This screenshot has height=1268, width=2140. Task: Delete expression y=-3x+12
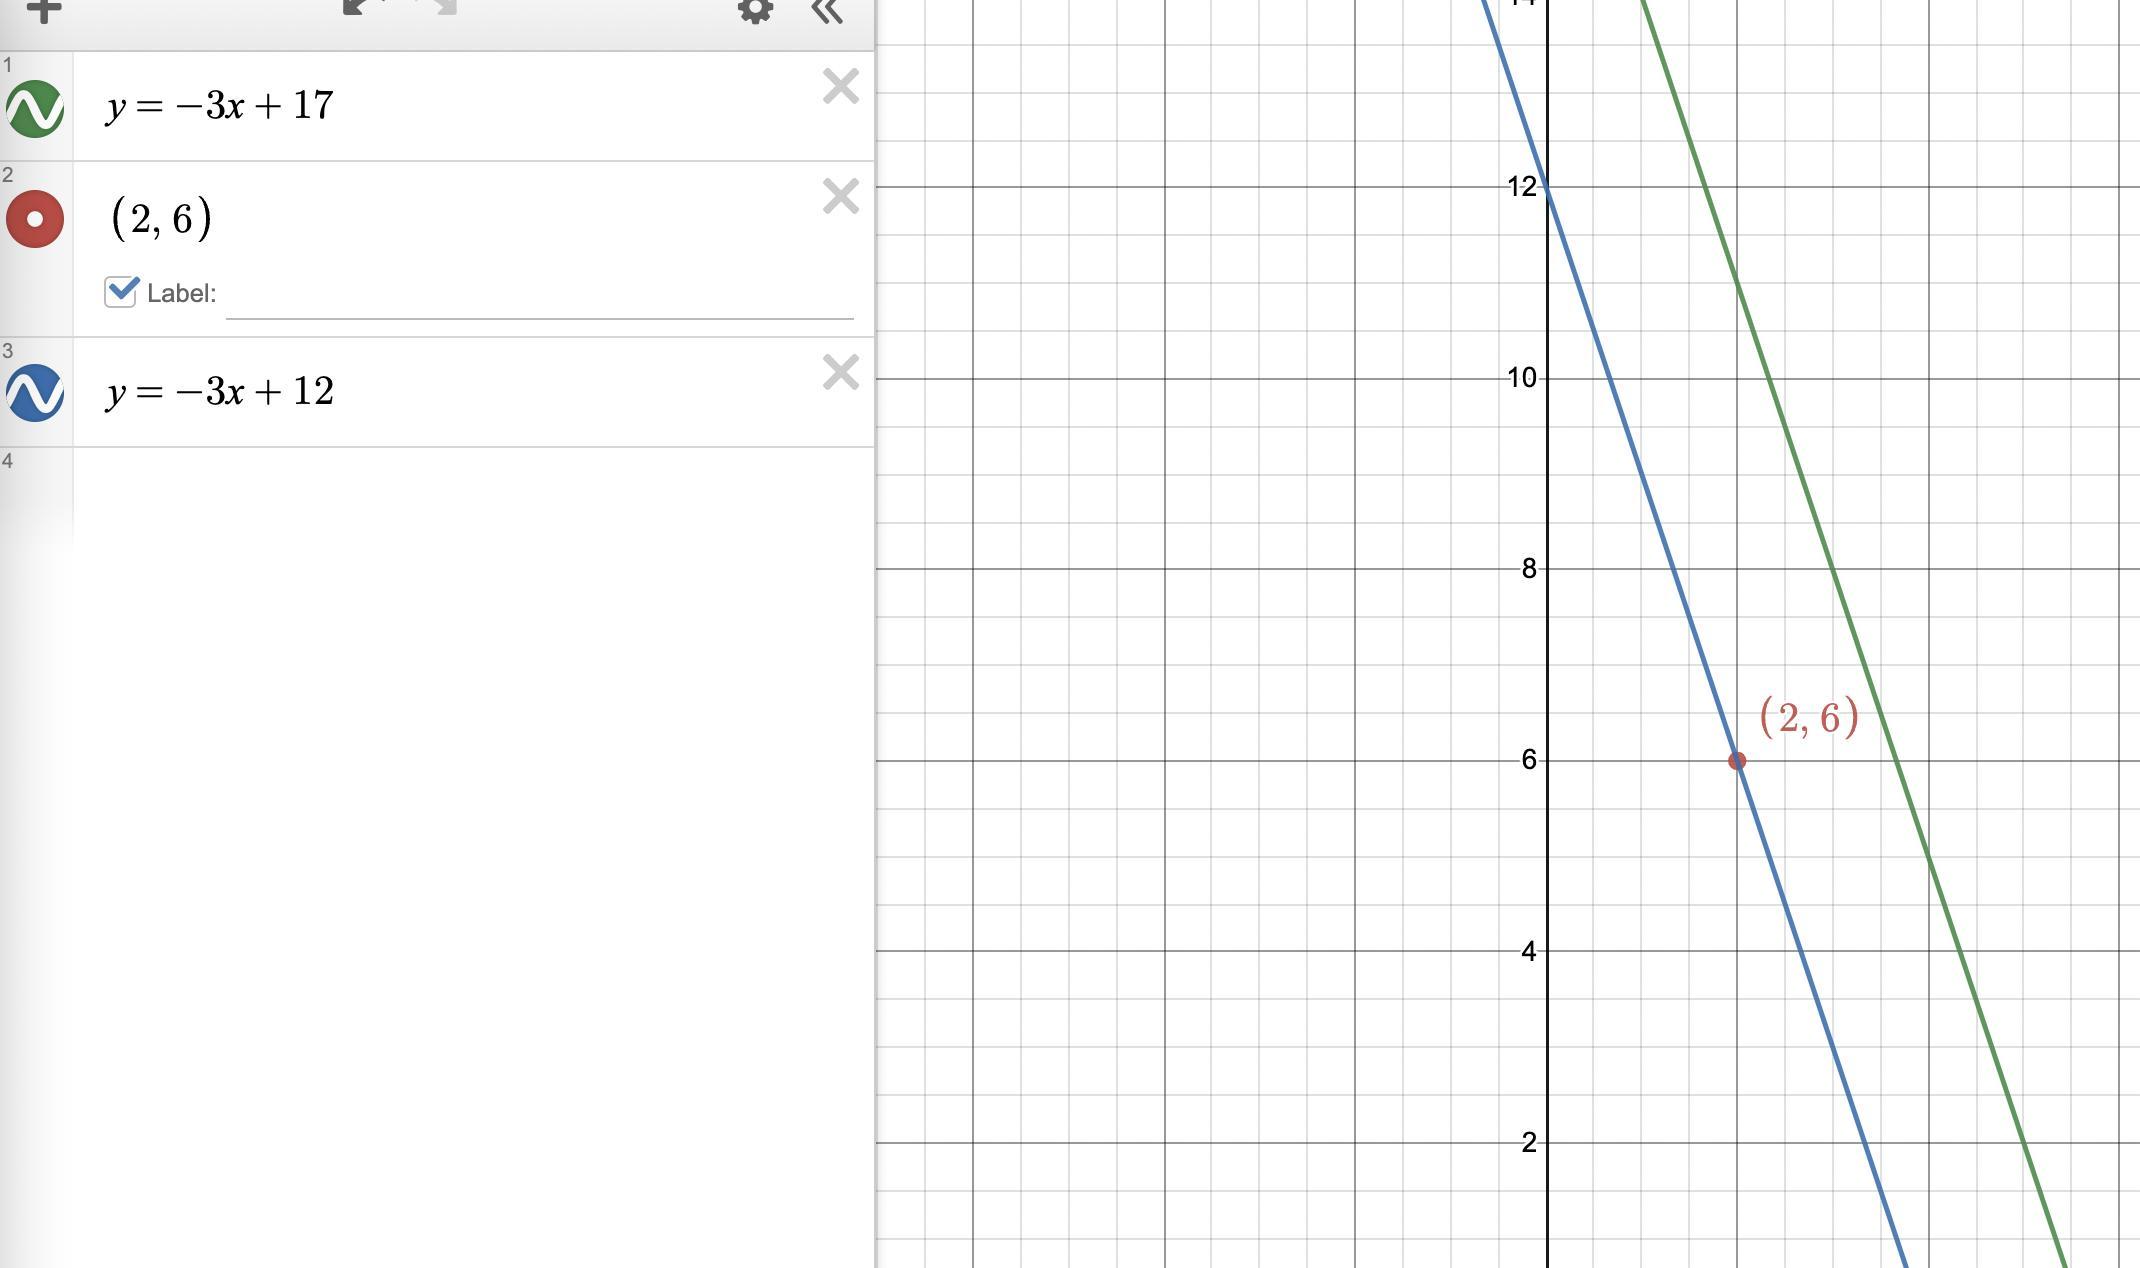tap(840, 372)
